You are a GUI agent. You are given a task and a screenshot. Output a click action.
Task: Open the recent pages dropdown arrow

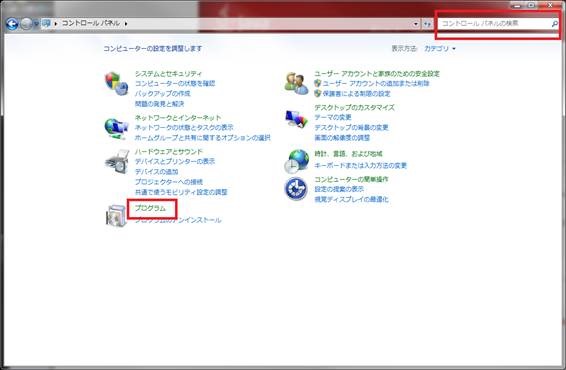(x=36, y=24)
